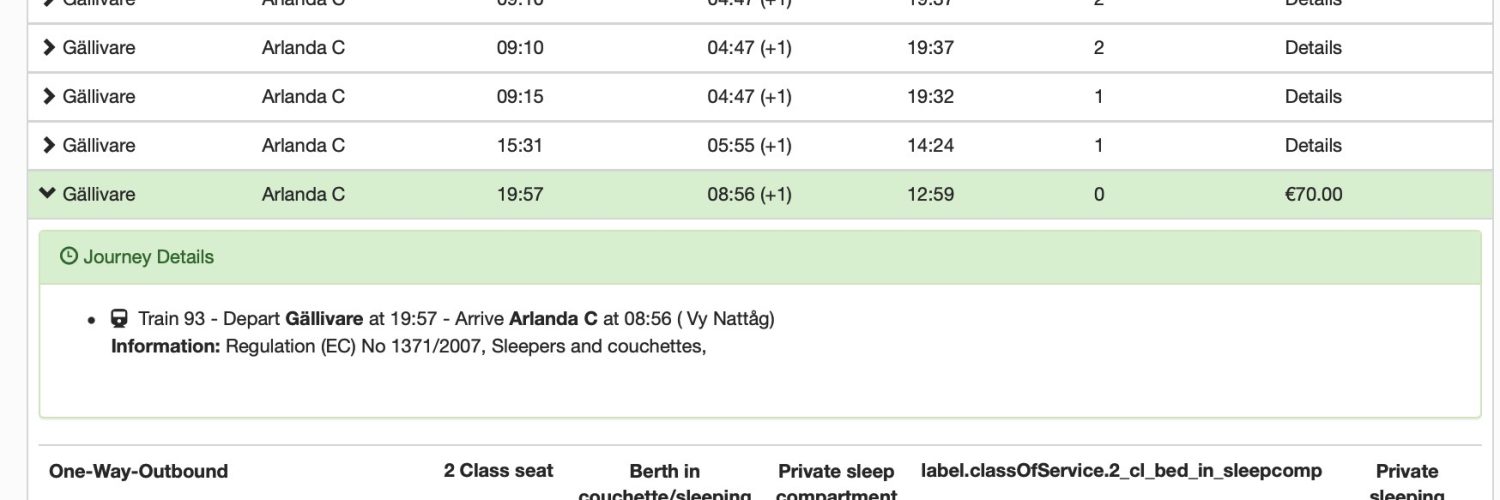
Task: Collapse the 19:57 Gällivare journey chevron
Action: [48, 194]
